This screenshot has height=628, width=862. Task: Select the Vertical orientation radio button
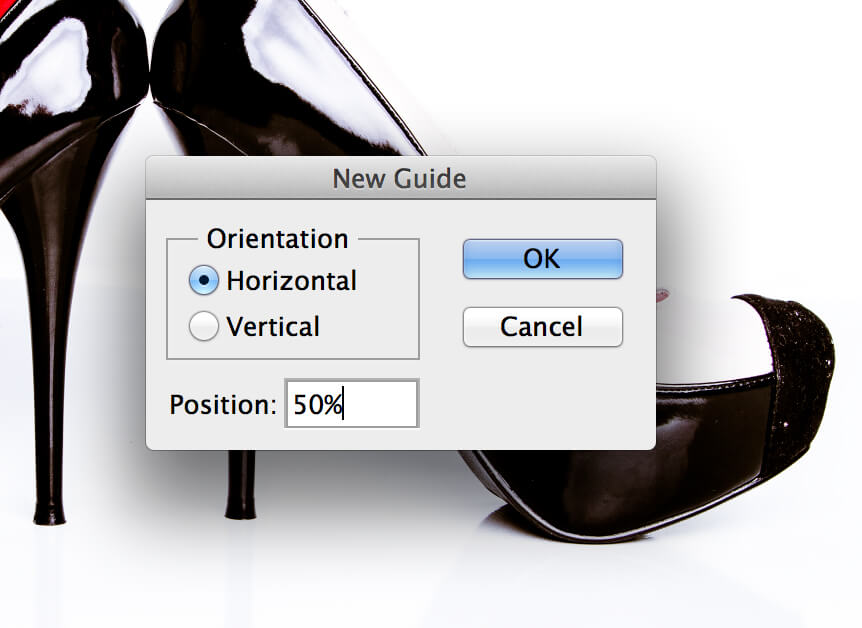click(204, 326)
